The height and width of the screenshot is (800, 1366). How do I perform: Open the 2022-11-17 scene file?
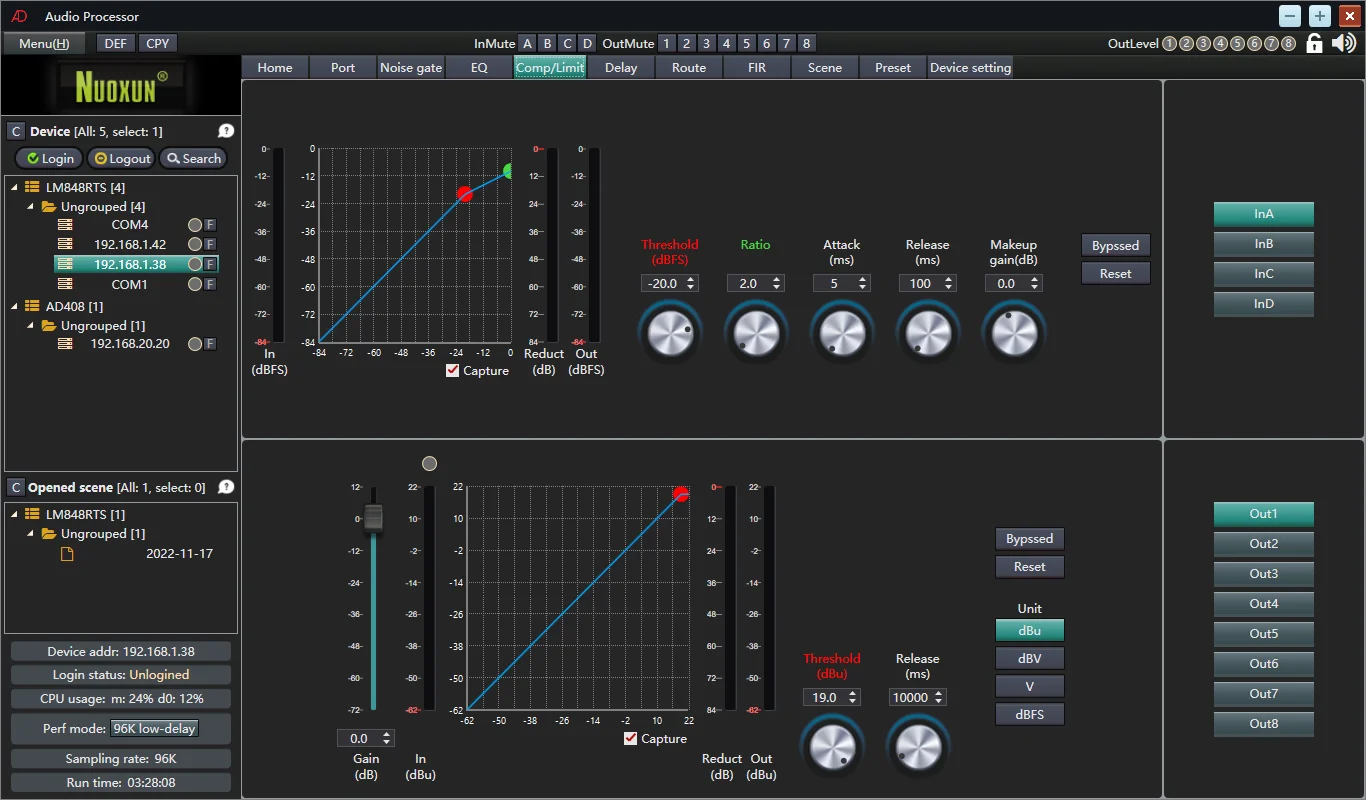pos(179,553)
